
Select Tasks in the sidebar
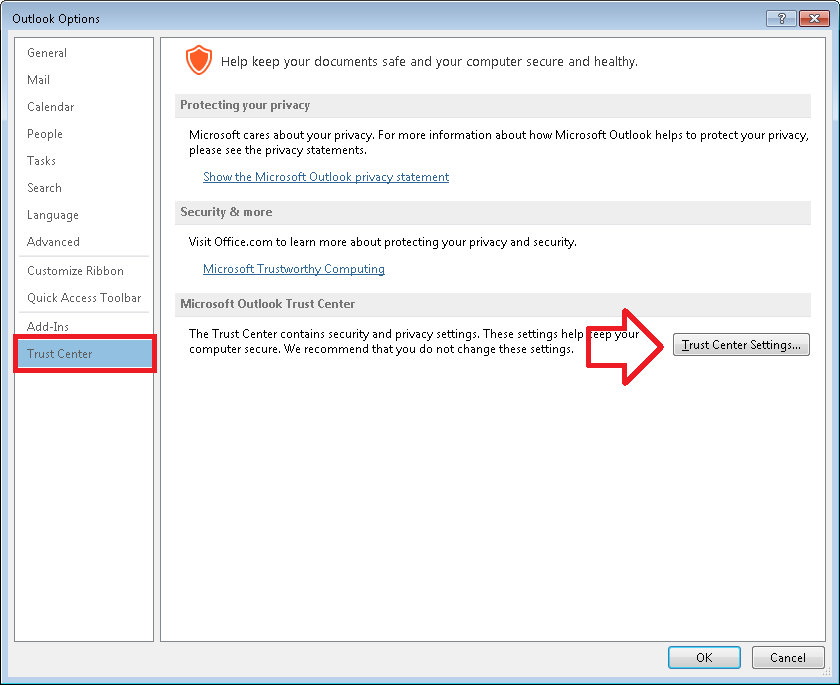[84, 161]
